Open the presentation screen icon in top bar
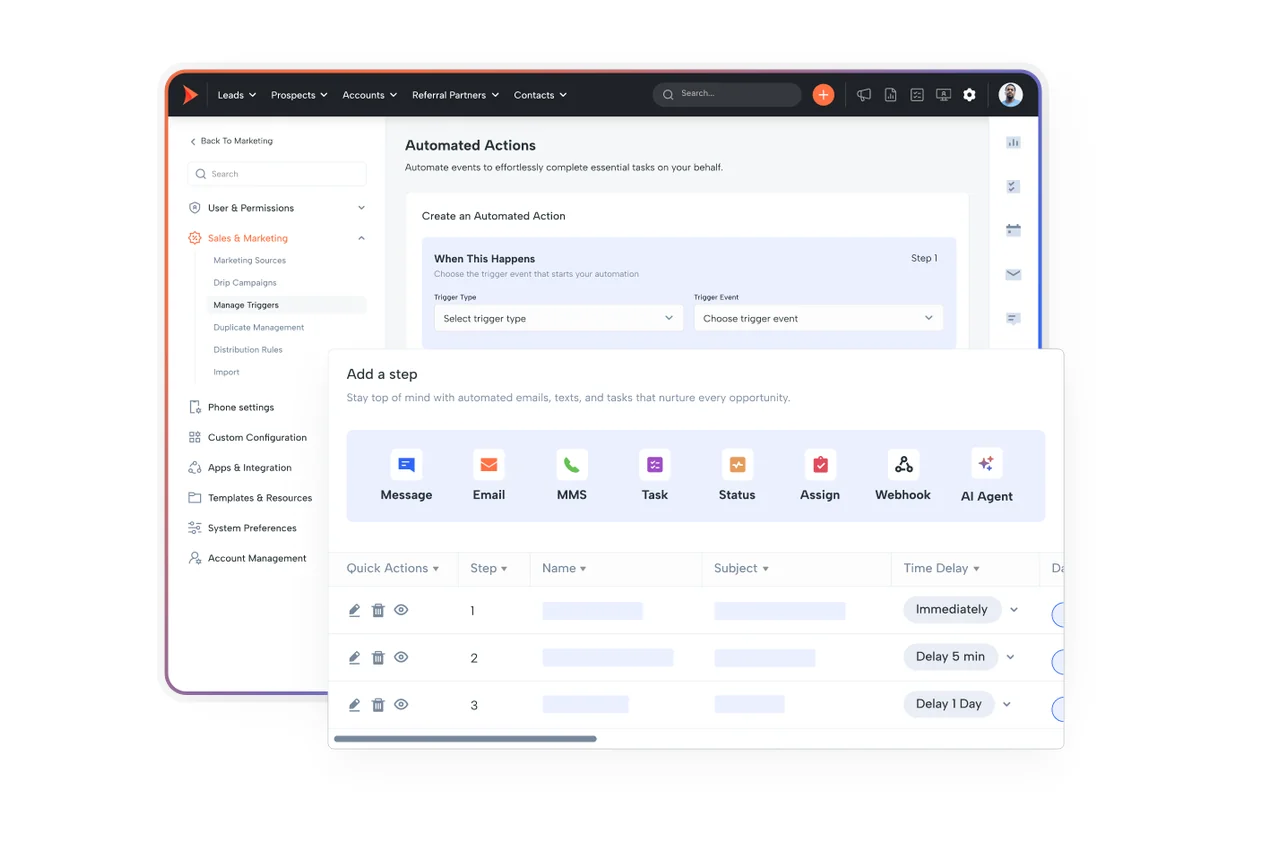The height and width of the screenshot is (842, 1263). (943, 95)
